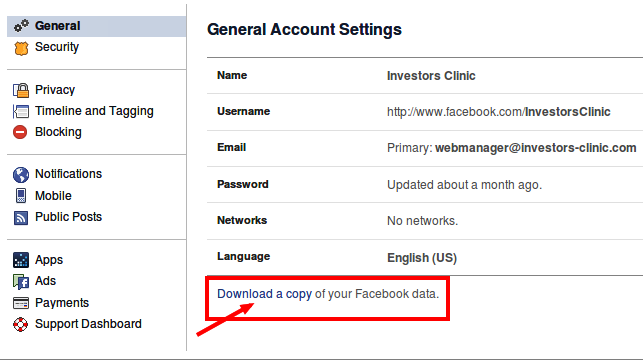Click the Mobile phone icon
Viewport: 643px width, 360px height.
click(x=21, y=196)
